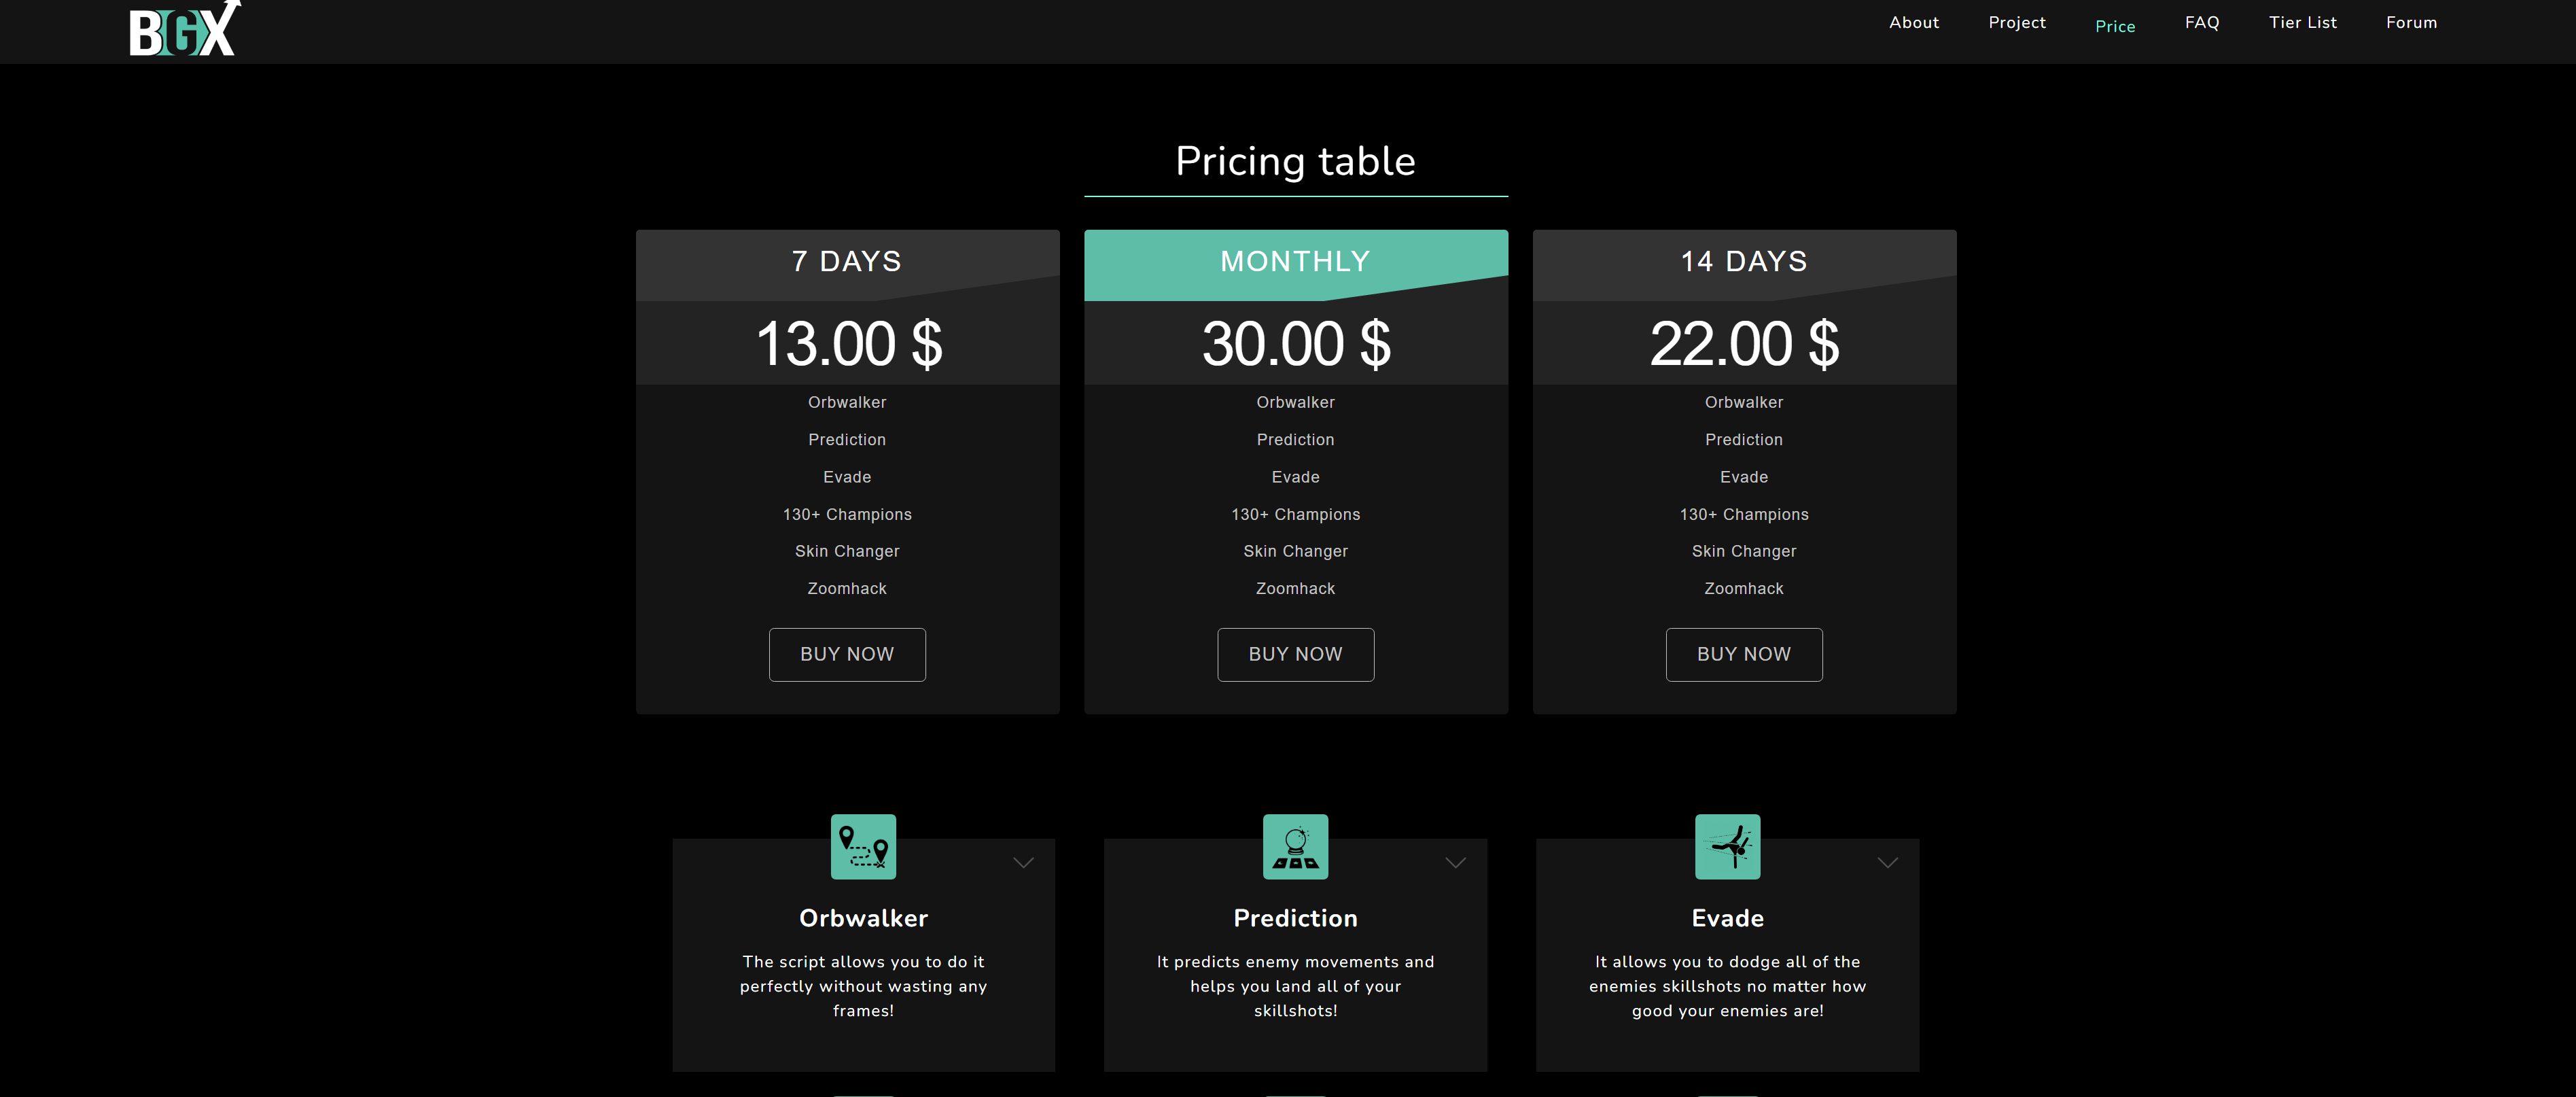Click Skin Changer in 7 Days plan
Screen dimensions: 2576x1097
coord(847,551)
